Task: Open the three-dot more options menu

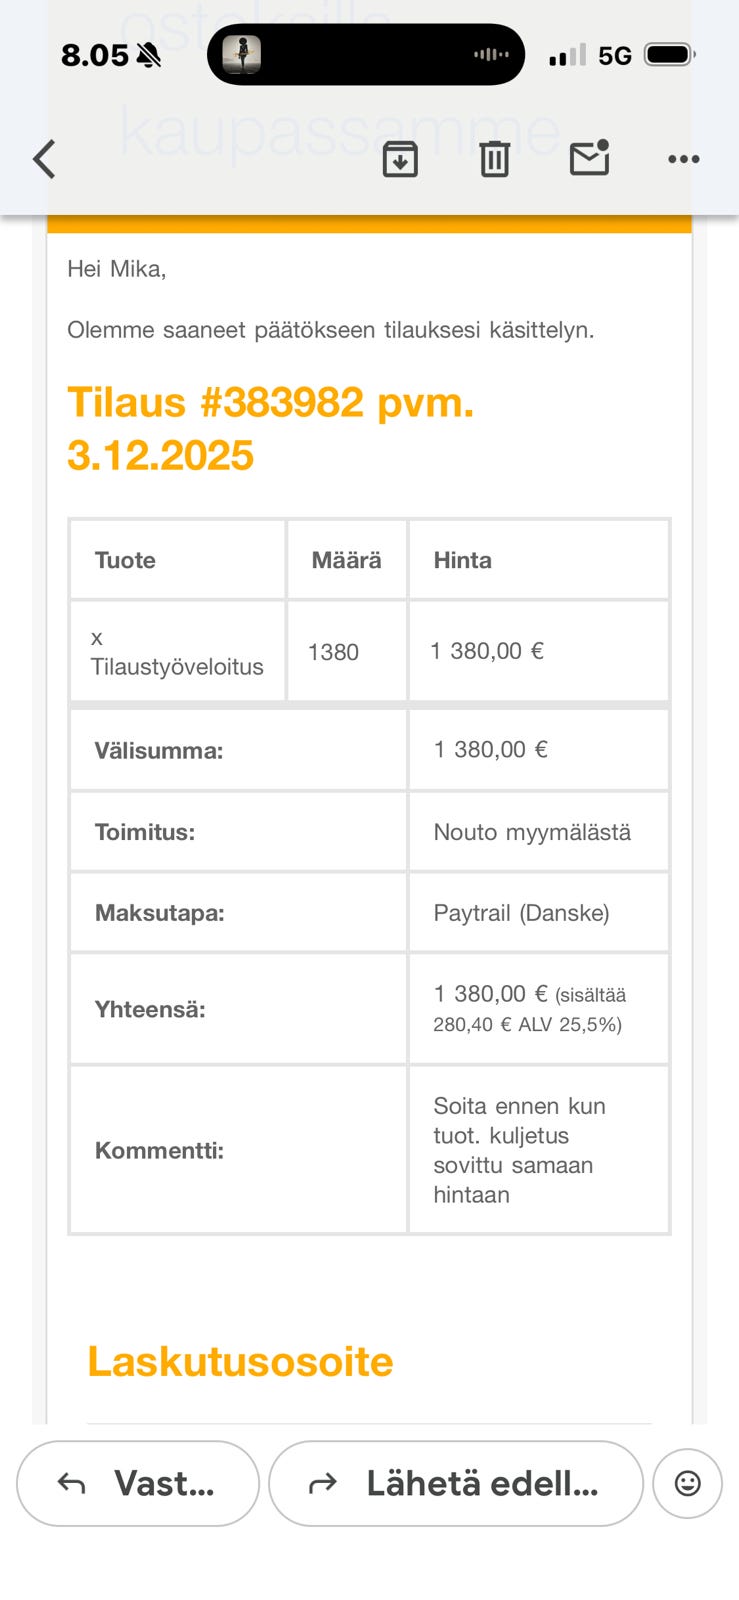Action: [x=683, y=159]
